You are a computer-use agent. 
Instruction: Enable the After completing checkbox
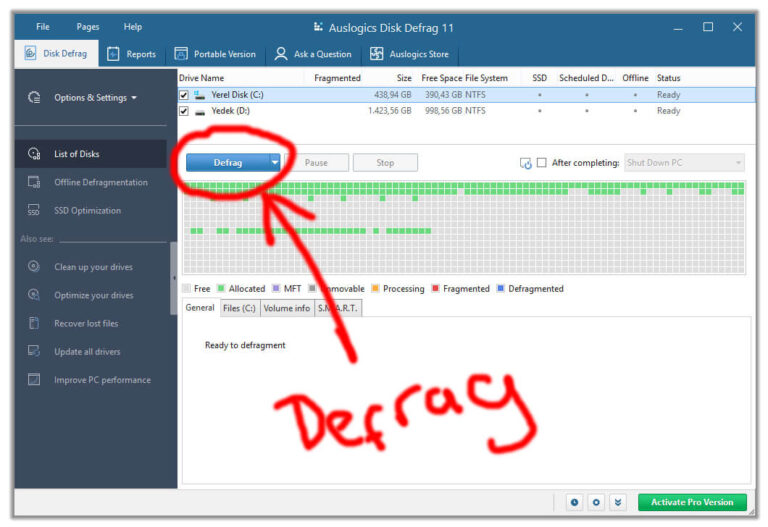(542, 163)
